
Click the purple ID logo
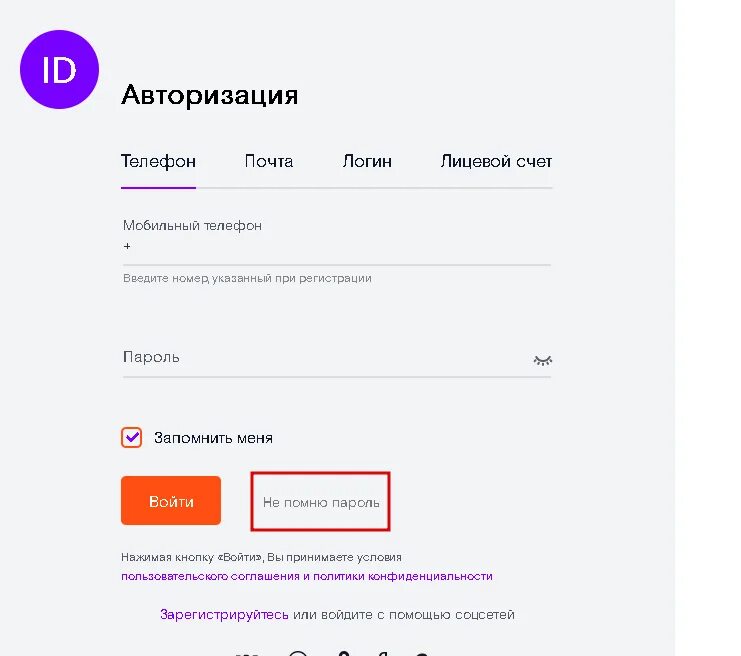[60, 69]
